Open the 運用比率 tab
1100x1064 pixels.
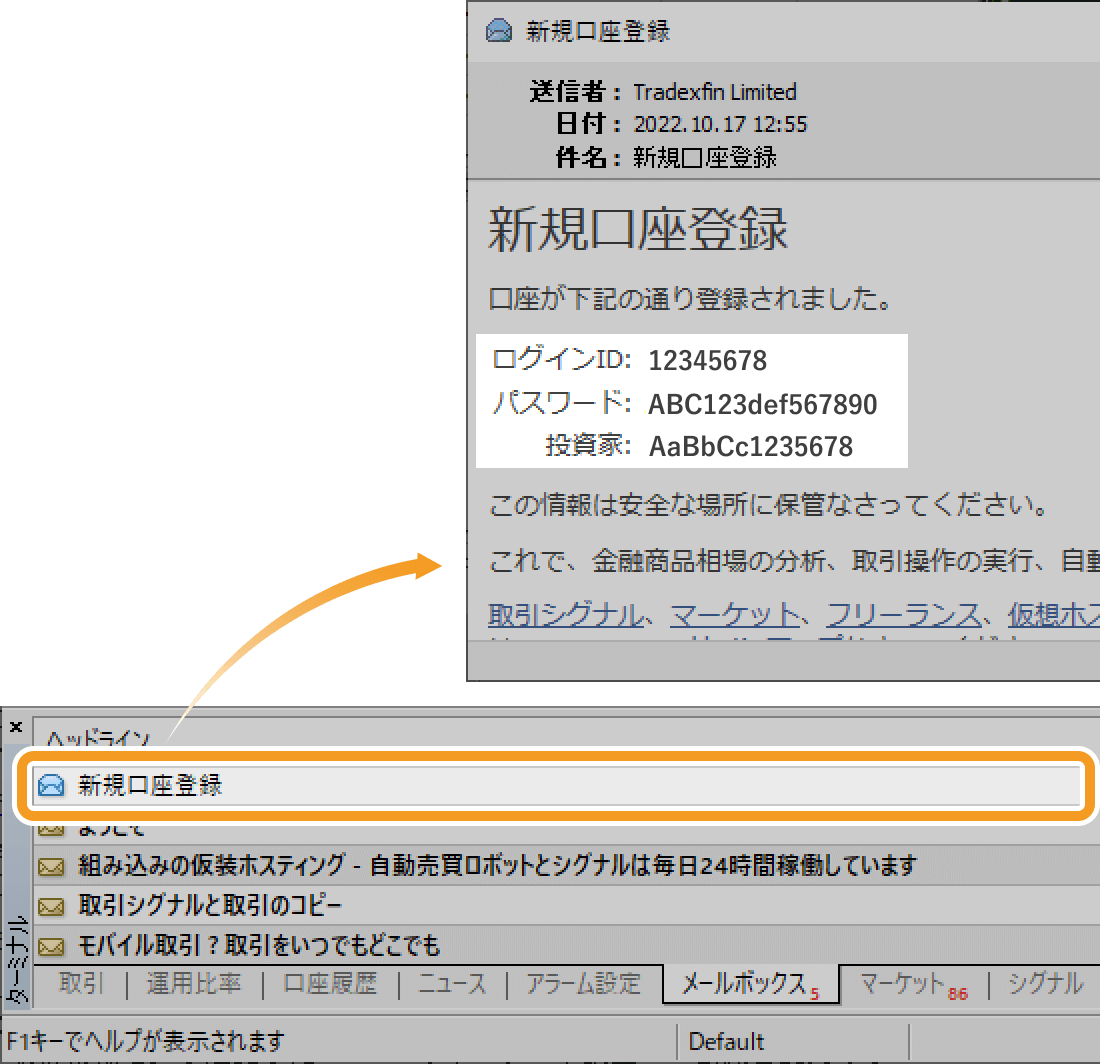point(194,984)
